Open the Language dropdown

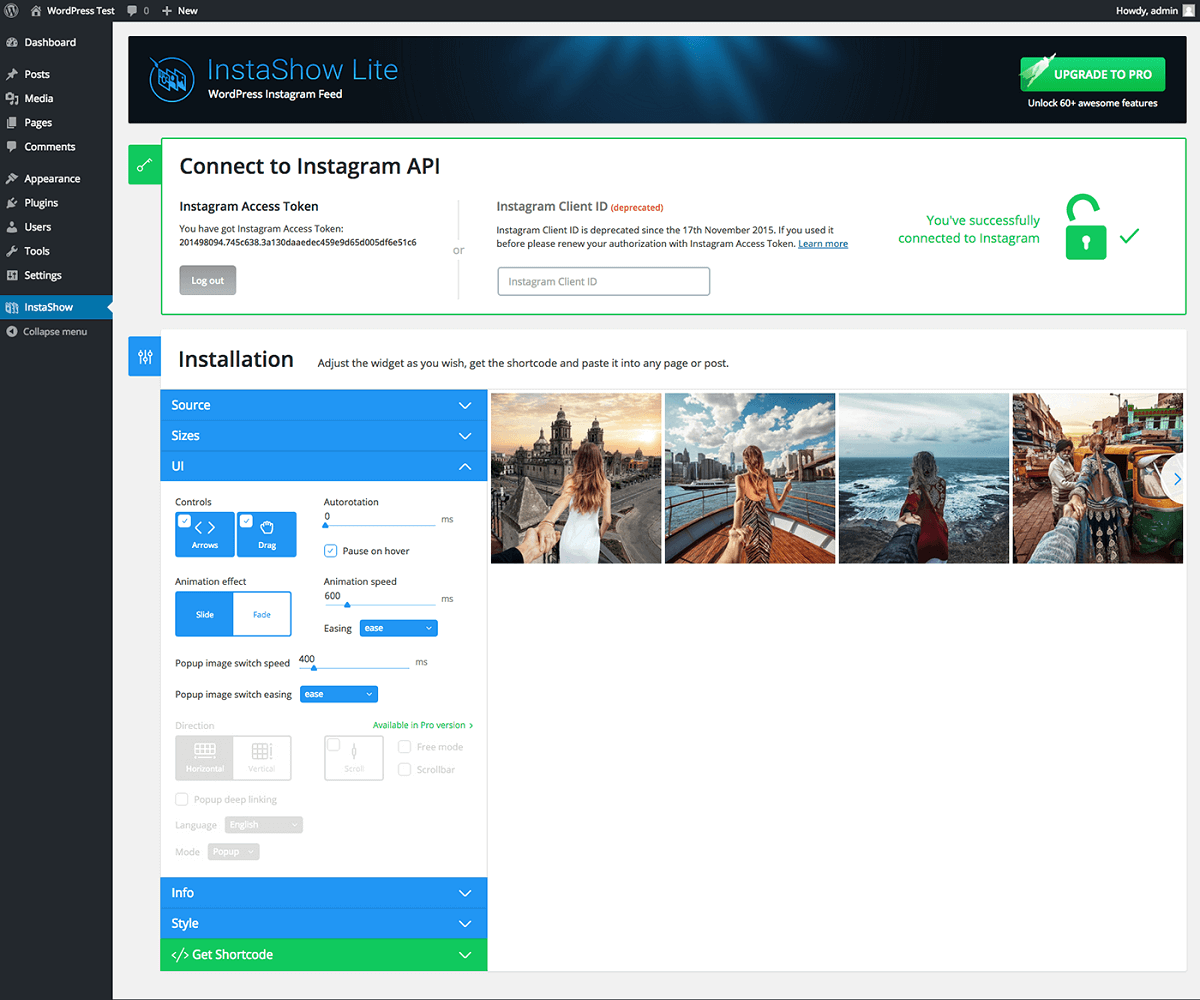(264, 825)
